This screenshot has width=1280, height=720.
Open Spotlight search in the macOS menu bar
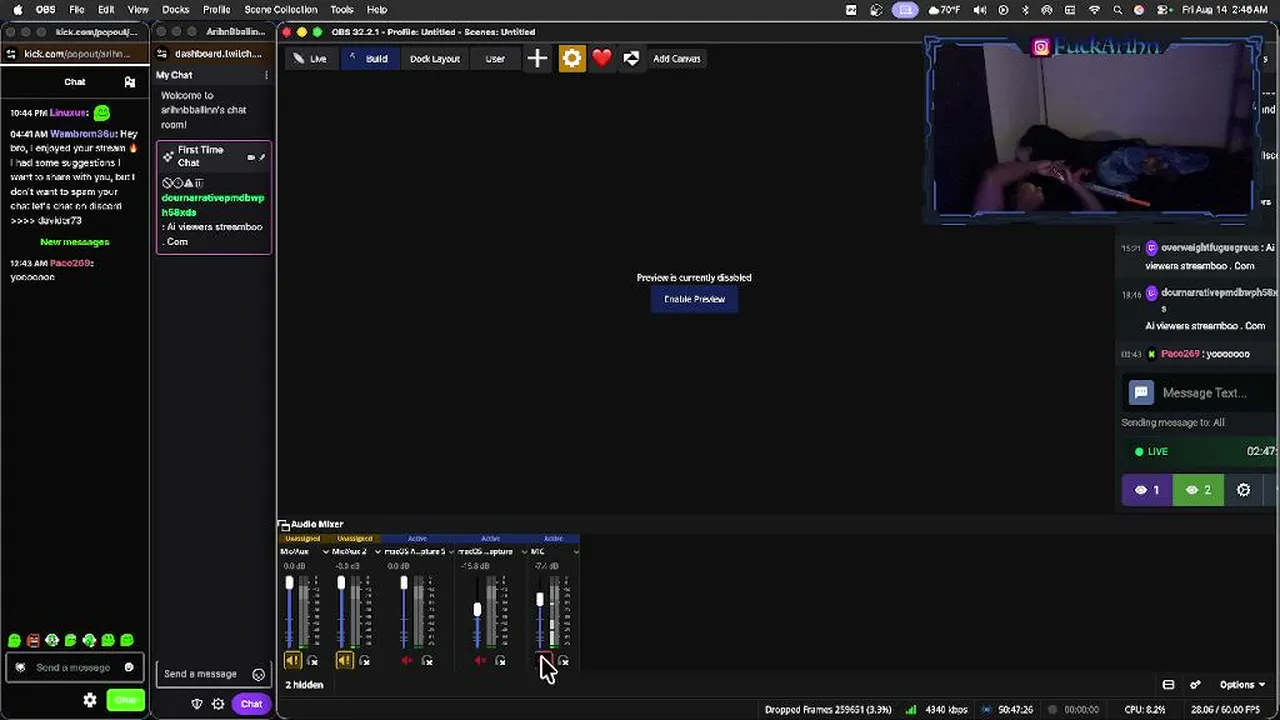(x=1117, y=10)
